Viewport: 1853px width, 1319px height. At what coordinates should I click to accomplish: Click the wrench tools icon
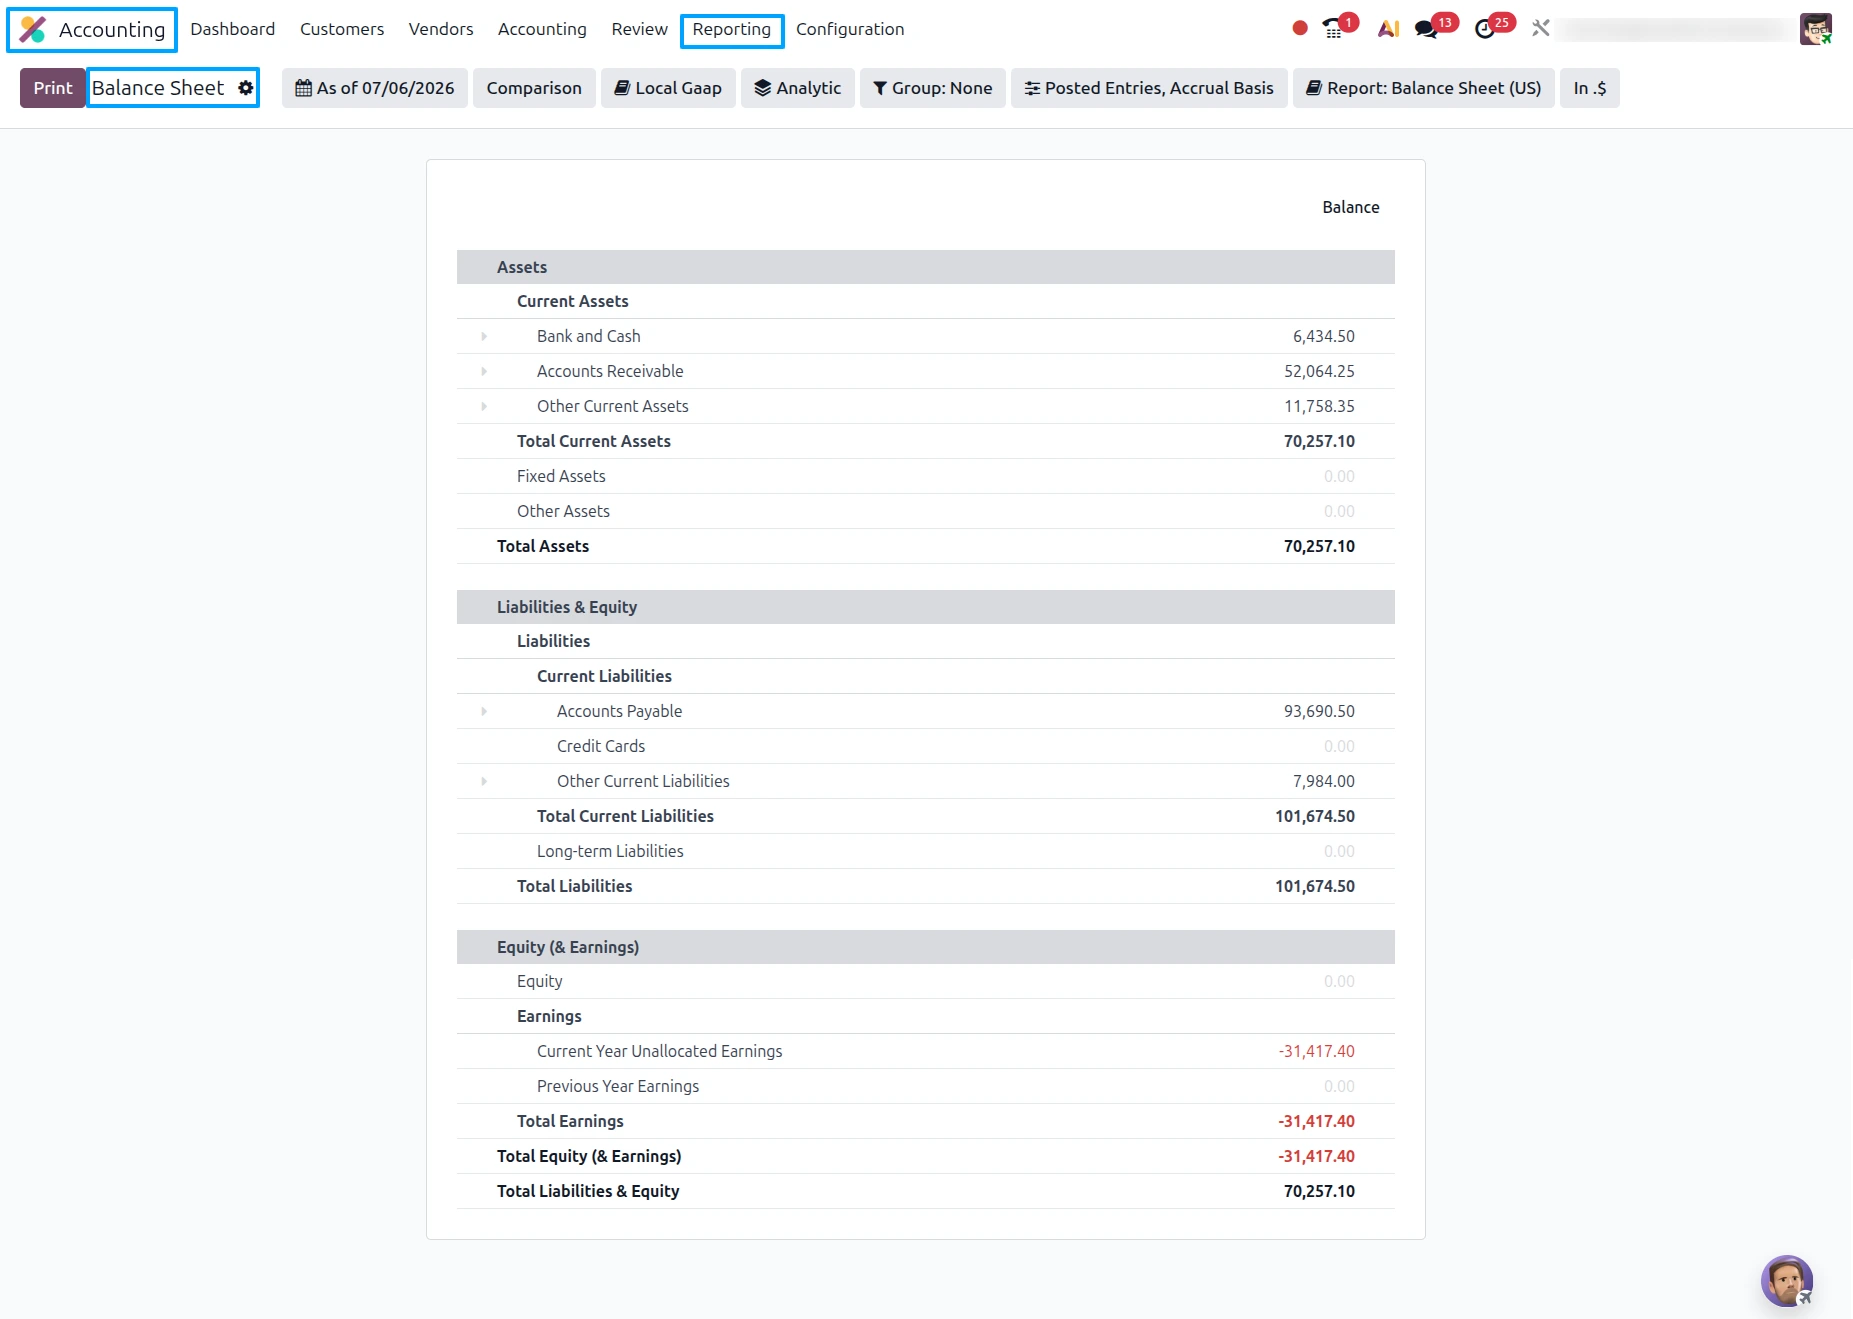click(x=1540, y=29)
